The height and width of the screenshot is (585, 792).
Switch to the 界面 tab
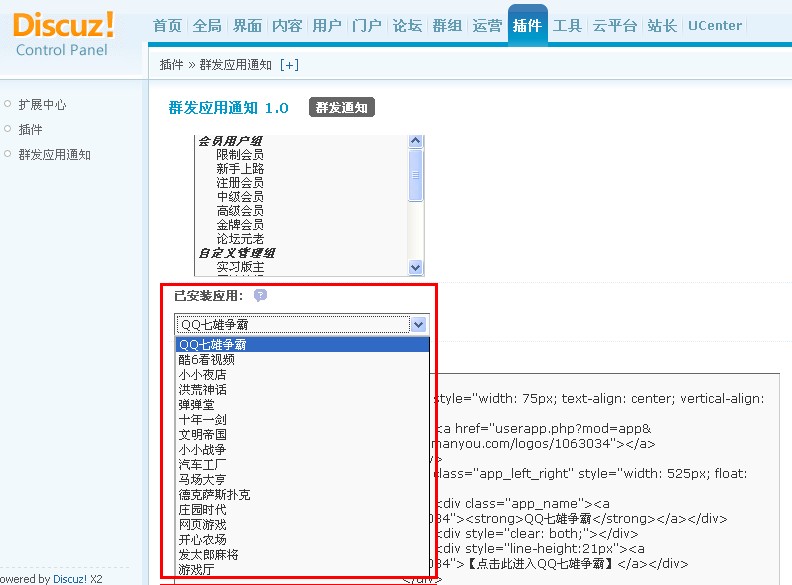click(247, 26)
